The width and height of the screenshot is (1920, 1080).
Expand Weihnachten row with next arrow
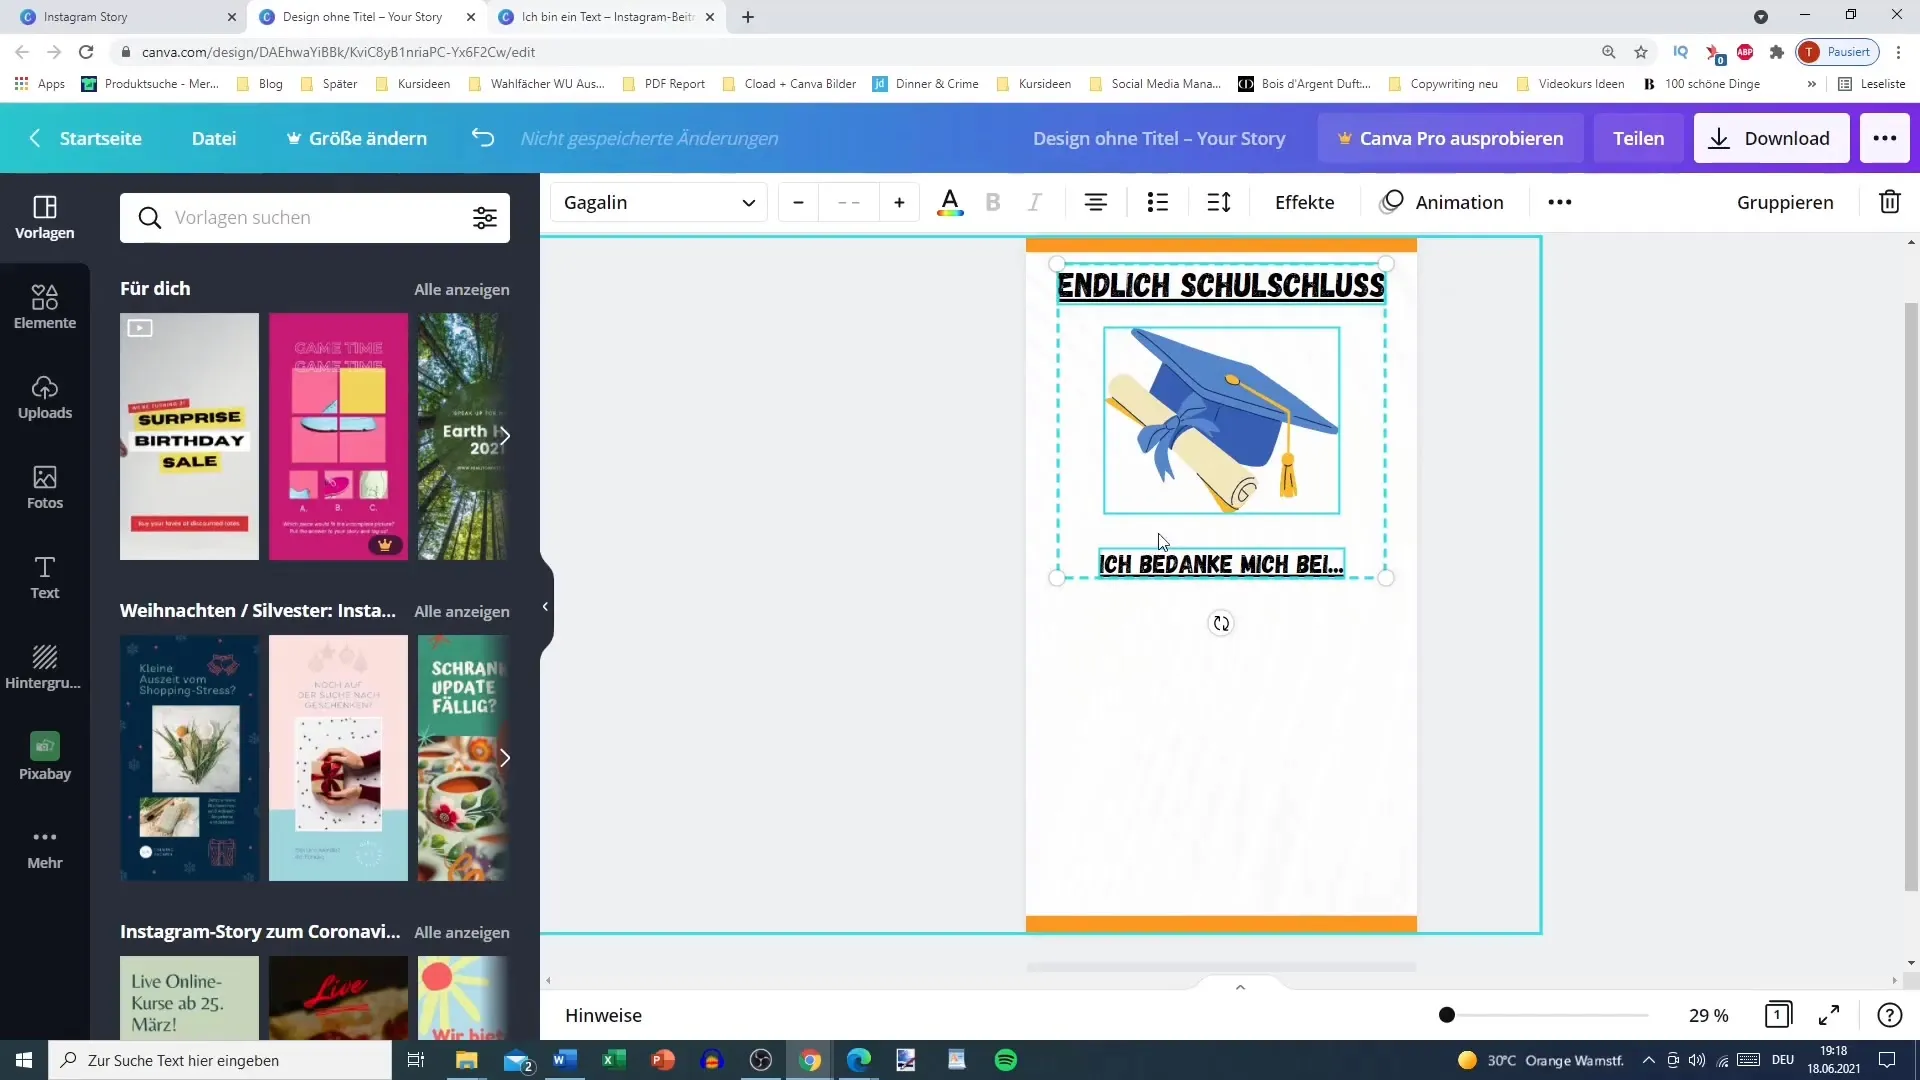click(x=505, y=758)
